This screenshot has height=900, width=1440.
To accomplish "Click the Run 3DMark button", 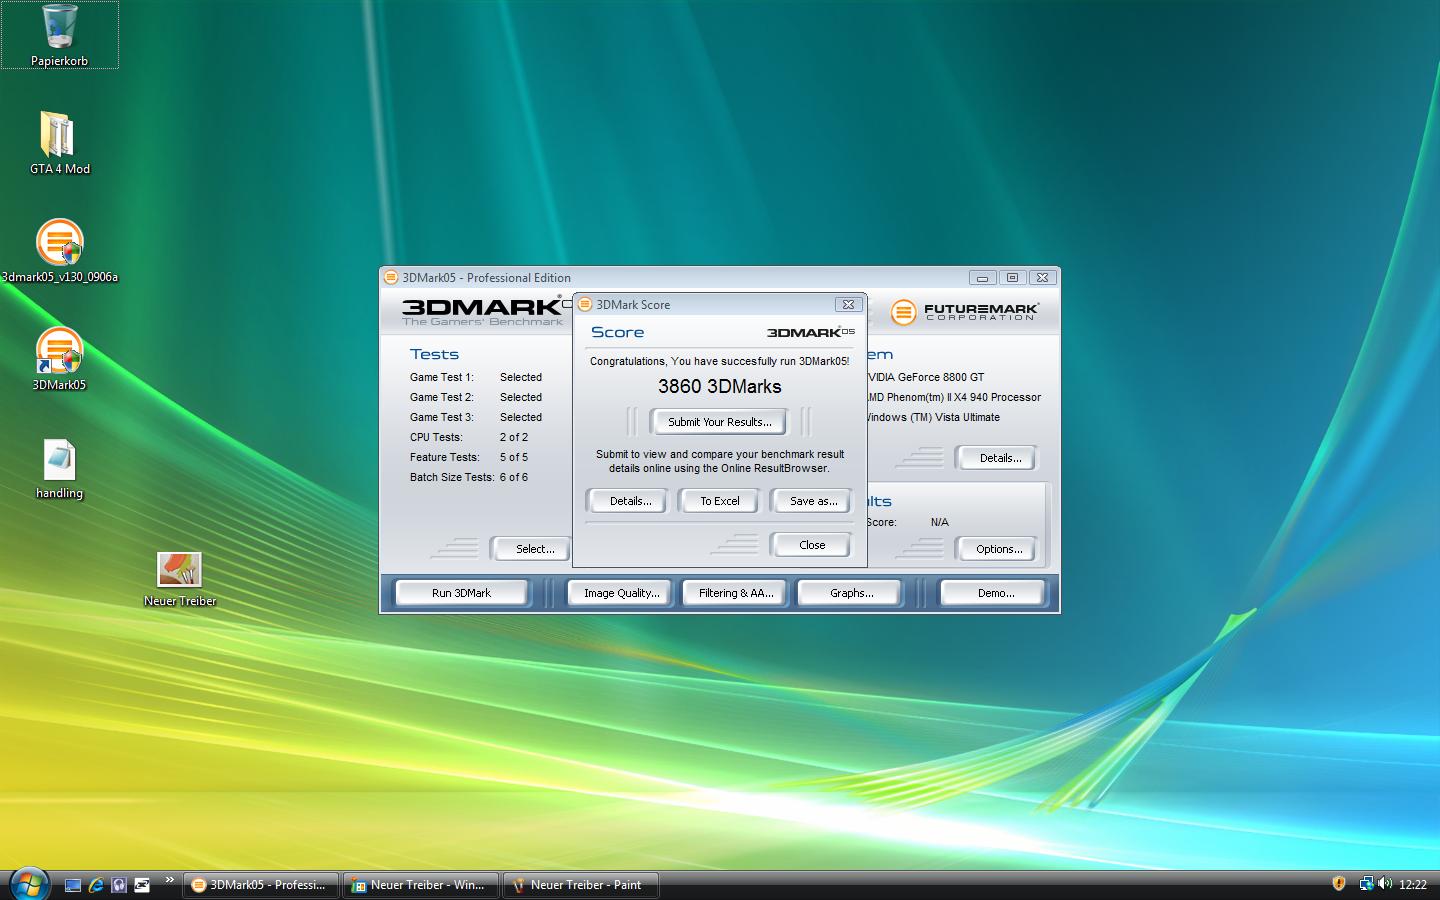I will (x=461, y=593).
